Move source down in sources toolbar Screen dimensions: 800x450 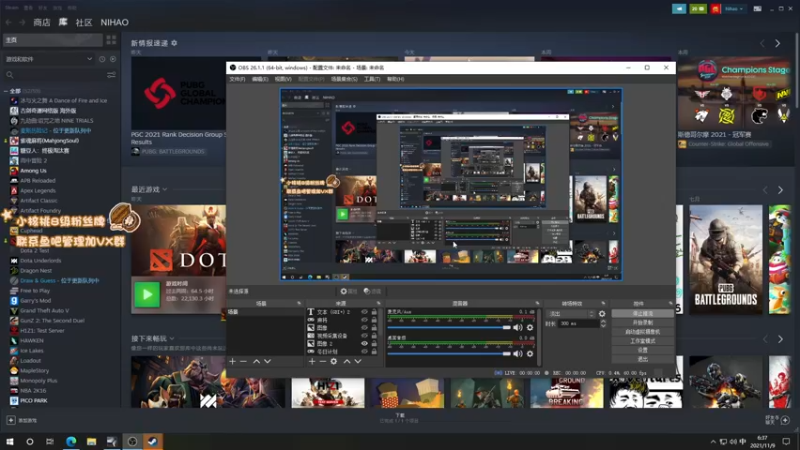pyautogui.click(x=358, y=361)
